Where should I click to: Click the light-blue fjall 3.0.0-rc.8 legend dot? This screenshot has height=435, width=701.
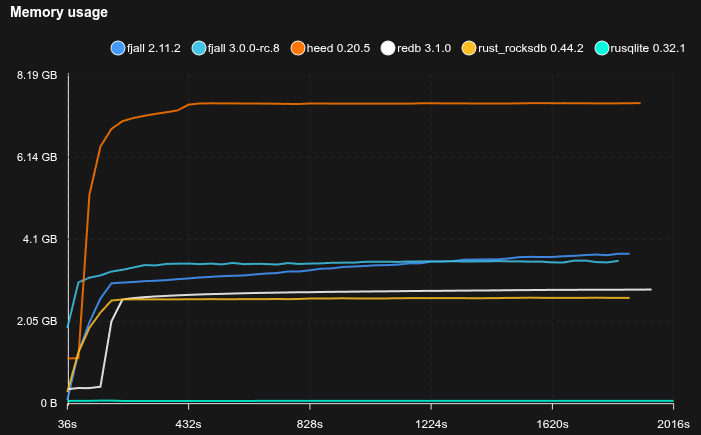(x=198, y=48)
